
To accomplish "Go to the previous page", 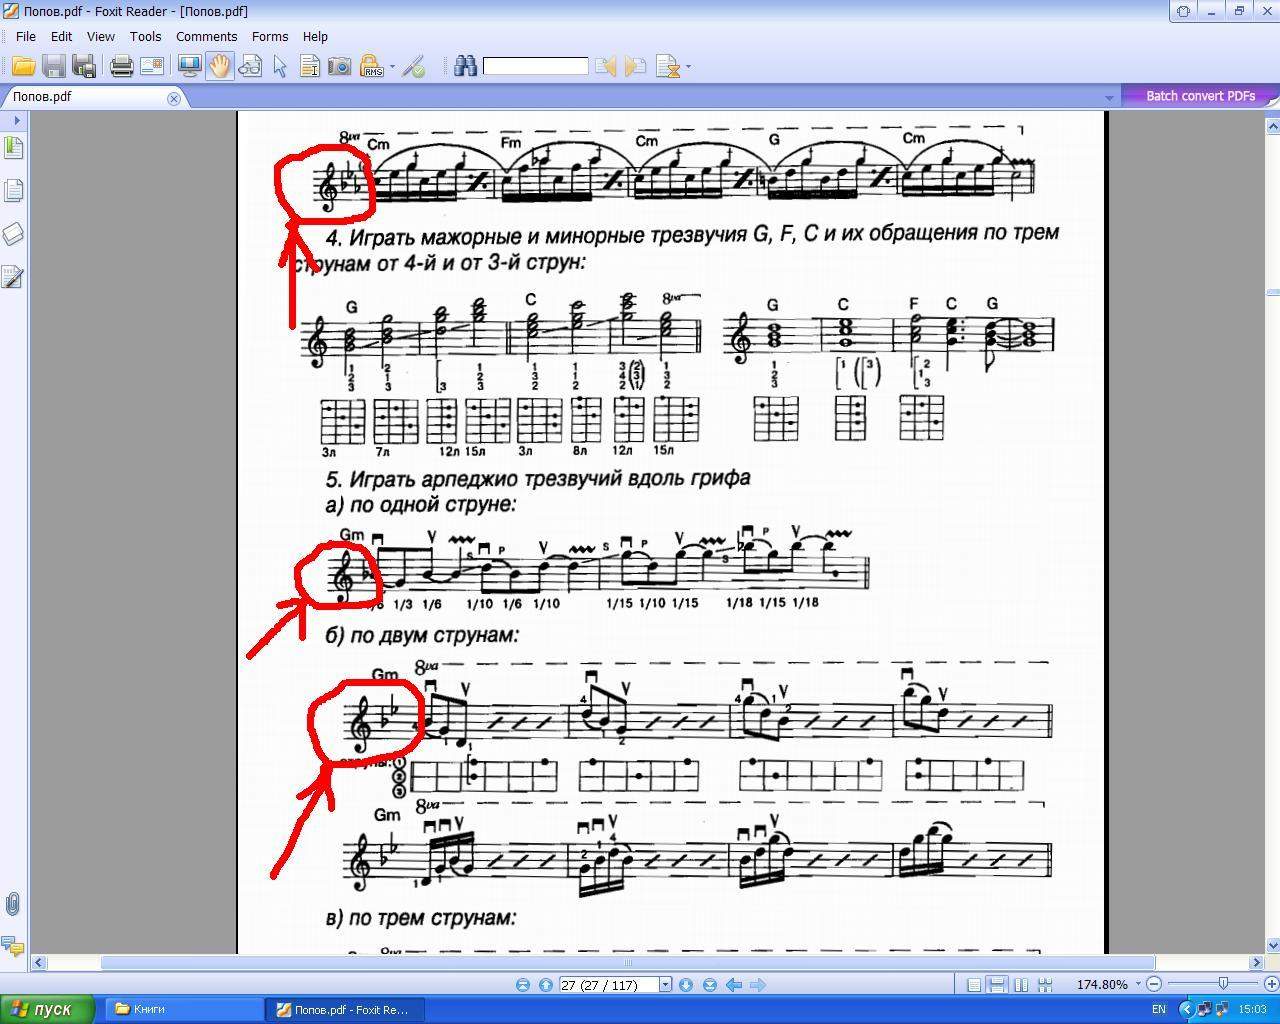I will point(546,985).
